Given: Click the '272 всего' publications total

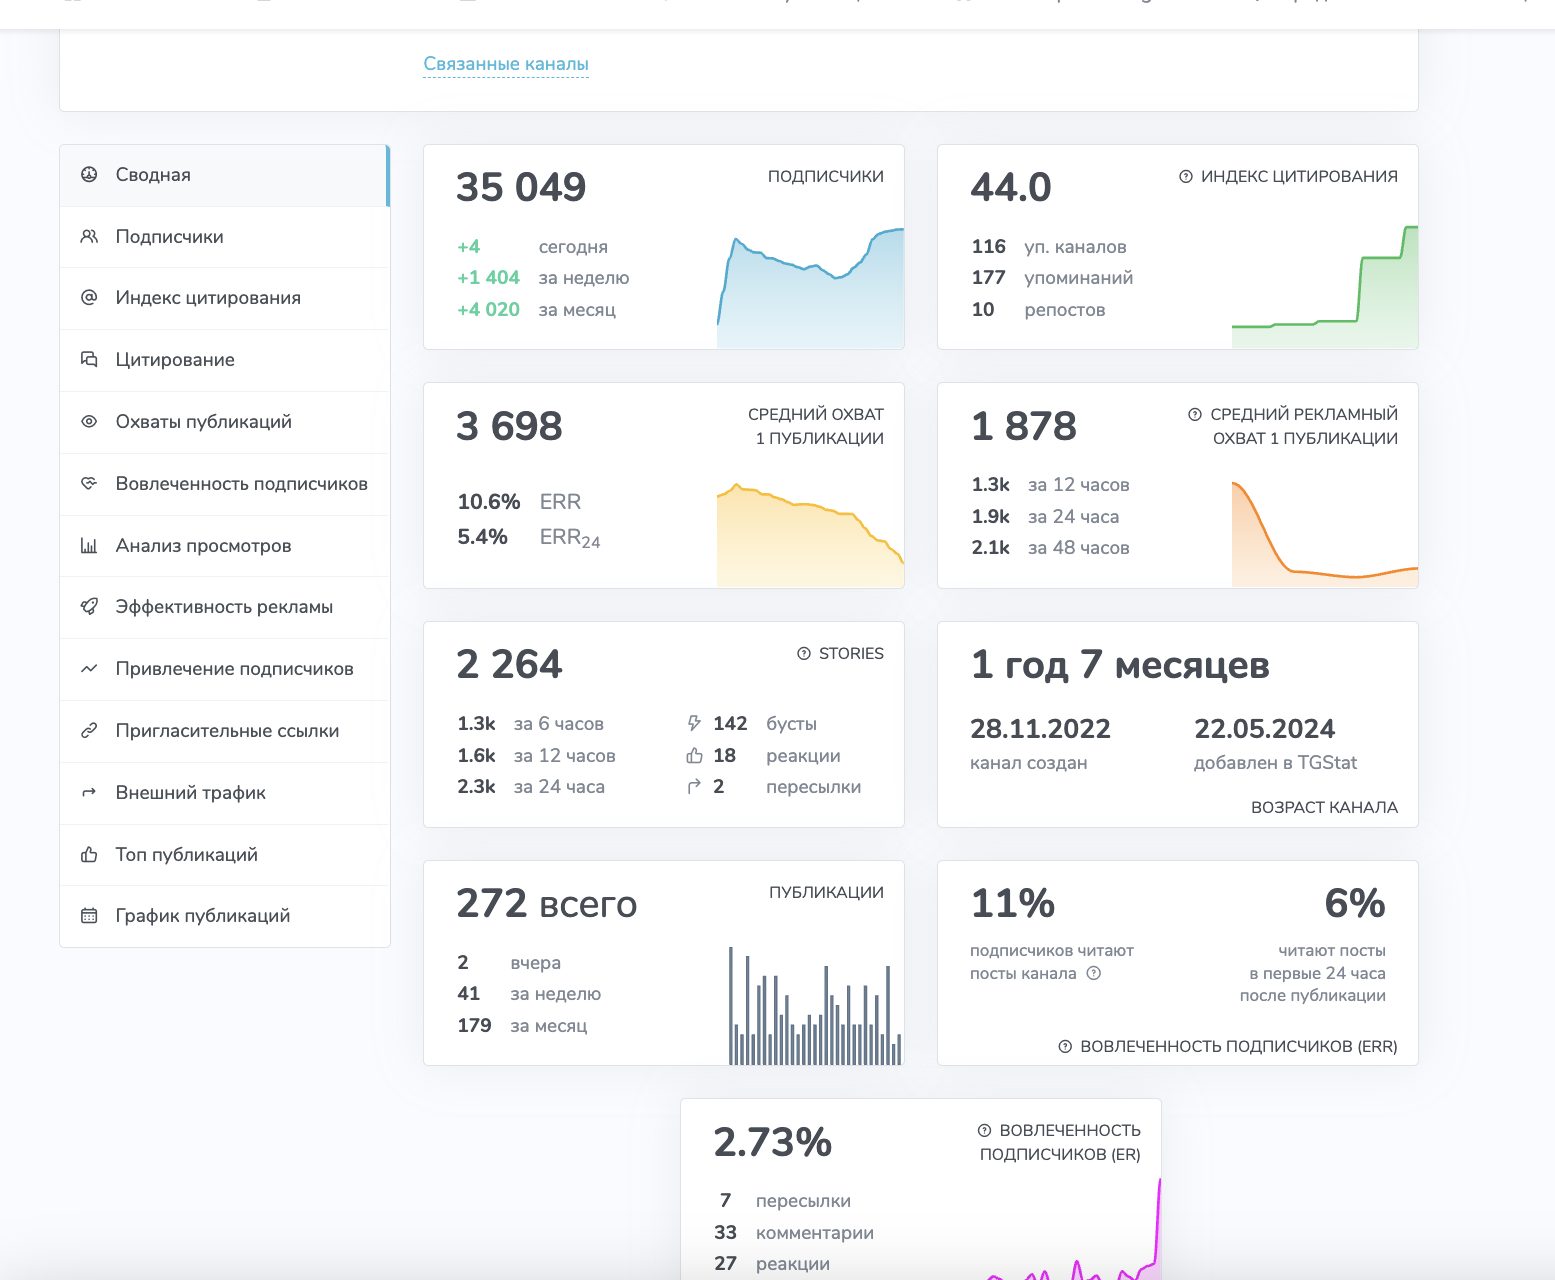Looking at the screenshot, I should [547, 904].
